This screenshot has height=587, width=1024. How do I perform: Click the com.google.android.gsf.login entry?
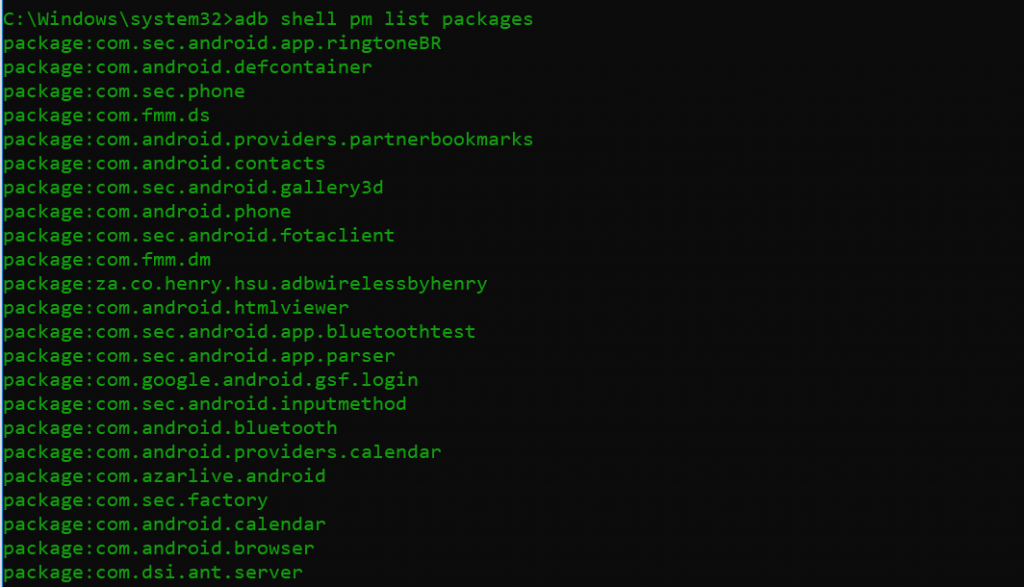coord(210,380)
